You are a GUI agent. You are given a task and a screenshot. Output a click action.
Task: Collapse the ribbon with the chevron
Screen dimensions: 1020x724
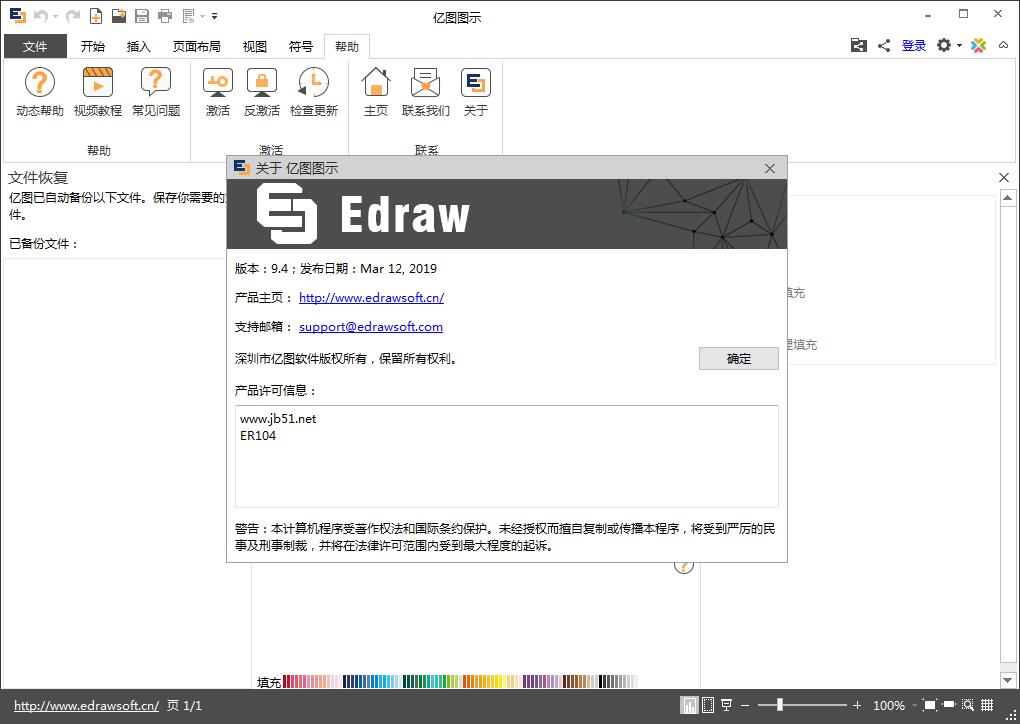pyautogui.click(x=1004, y=45)
